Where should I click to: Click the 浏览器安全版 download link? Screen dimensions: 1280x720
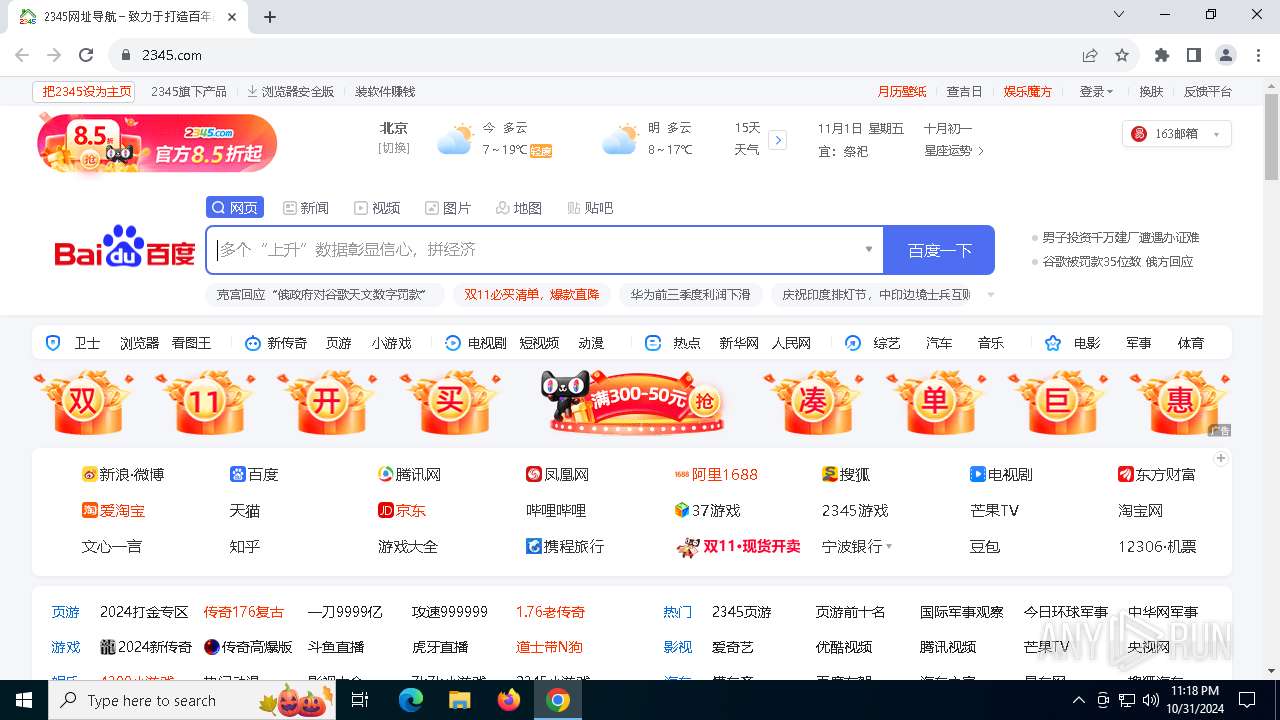coord(290,91)
